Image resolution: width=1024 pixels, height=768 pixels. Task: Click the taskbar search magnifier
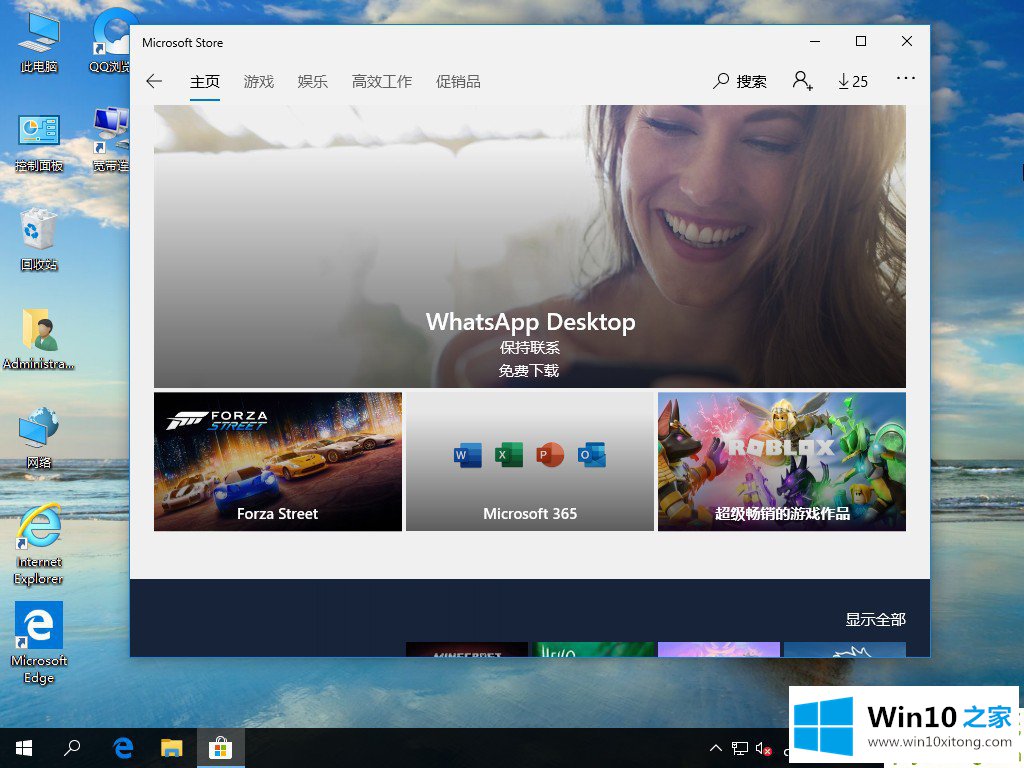pos(72,748)
